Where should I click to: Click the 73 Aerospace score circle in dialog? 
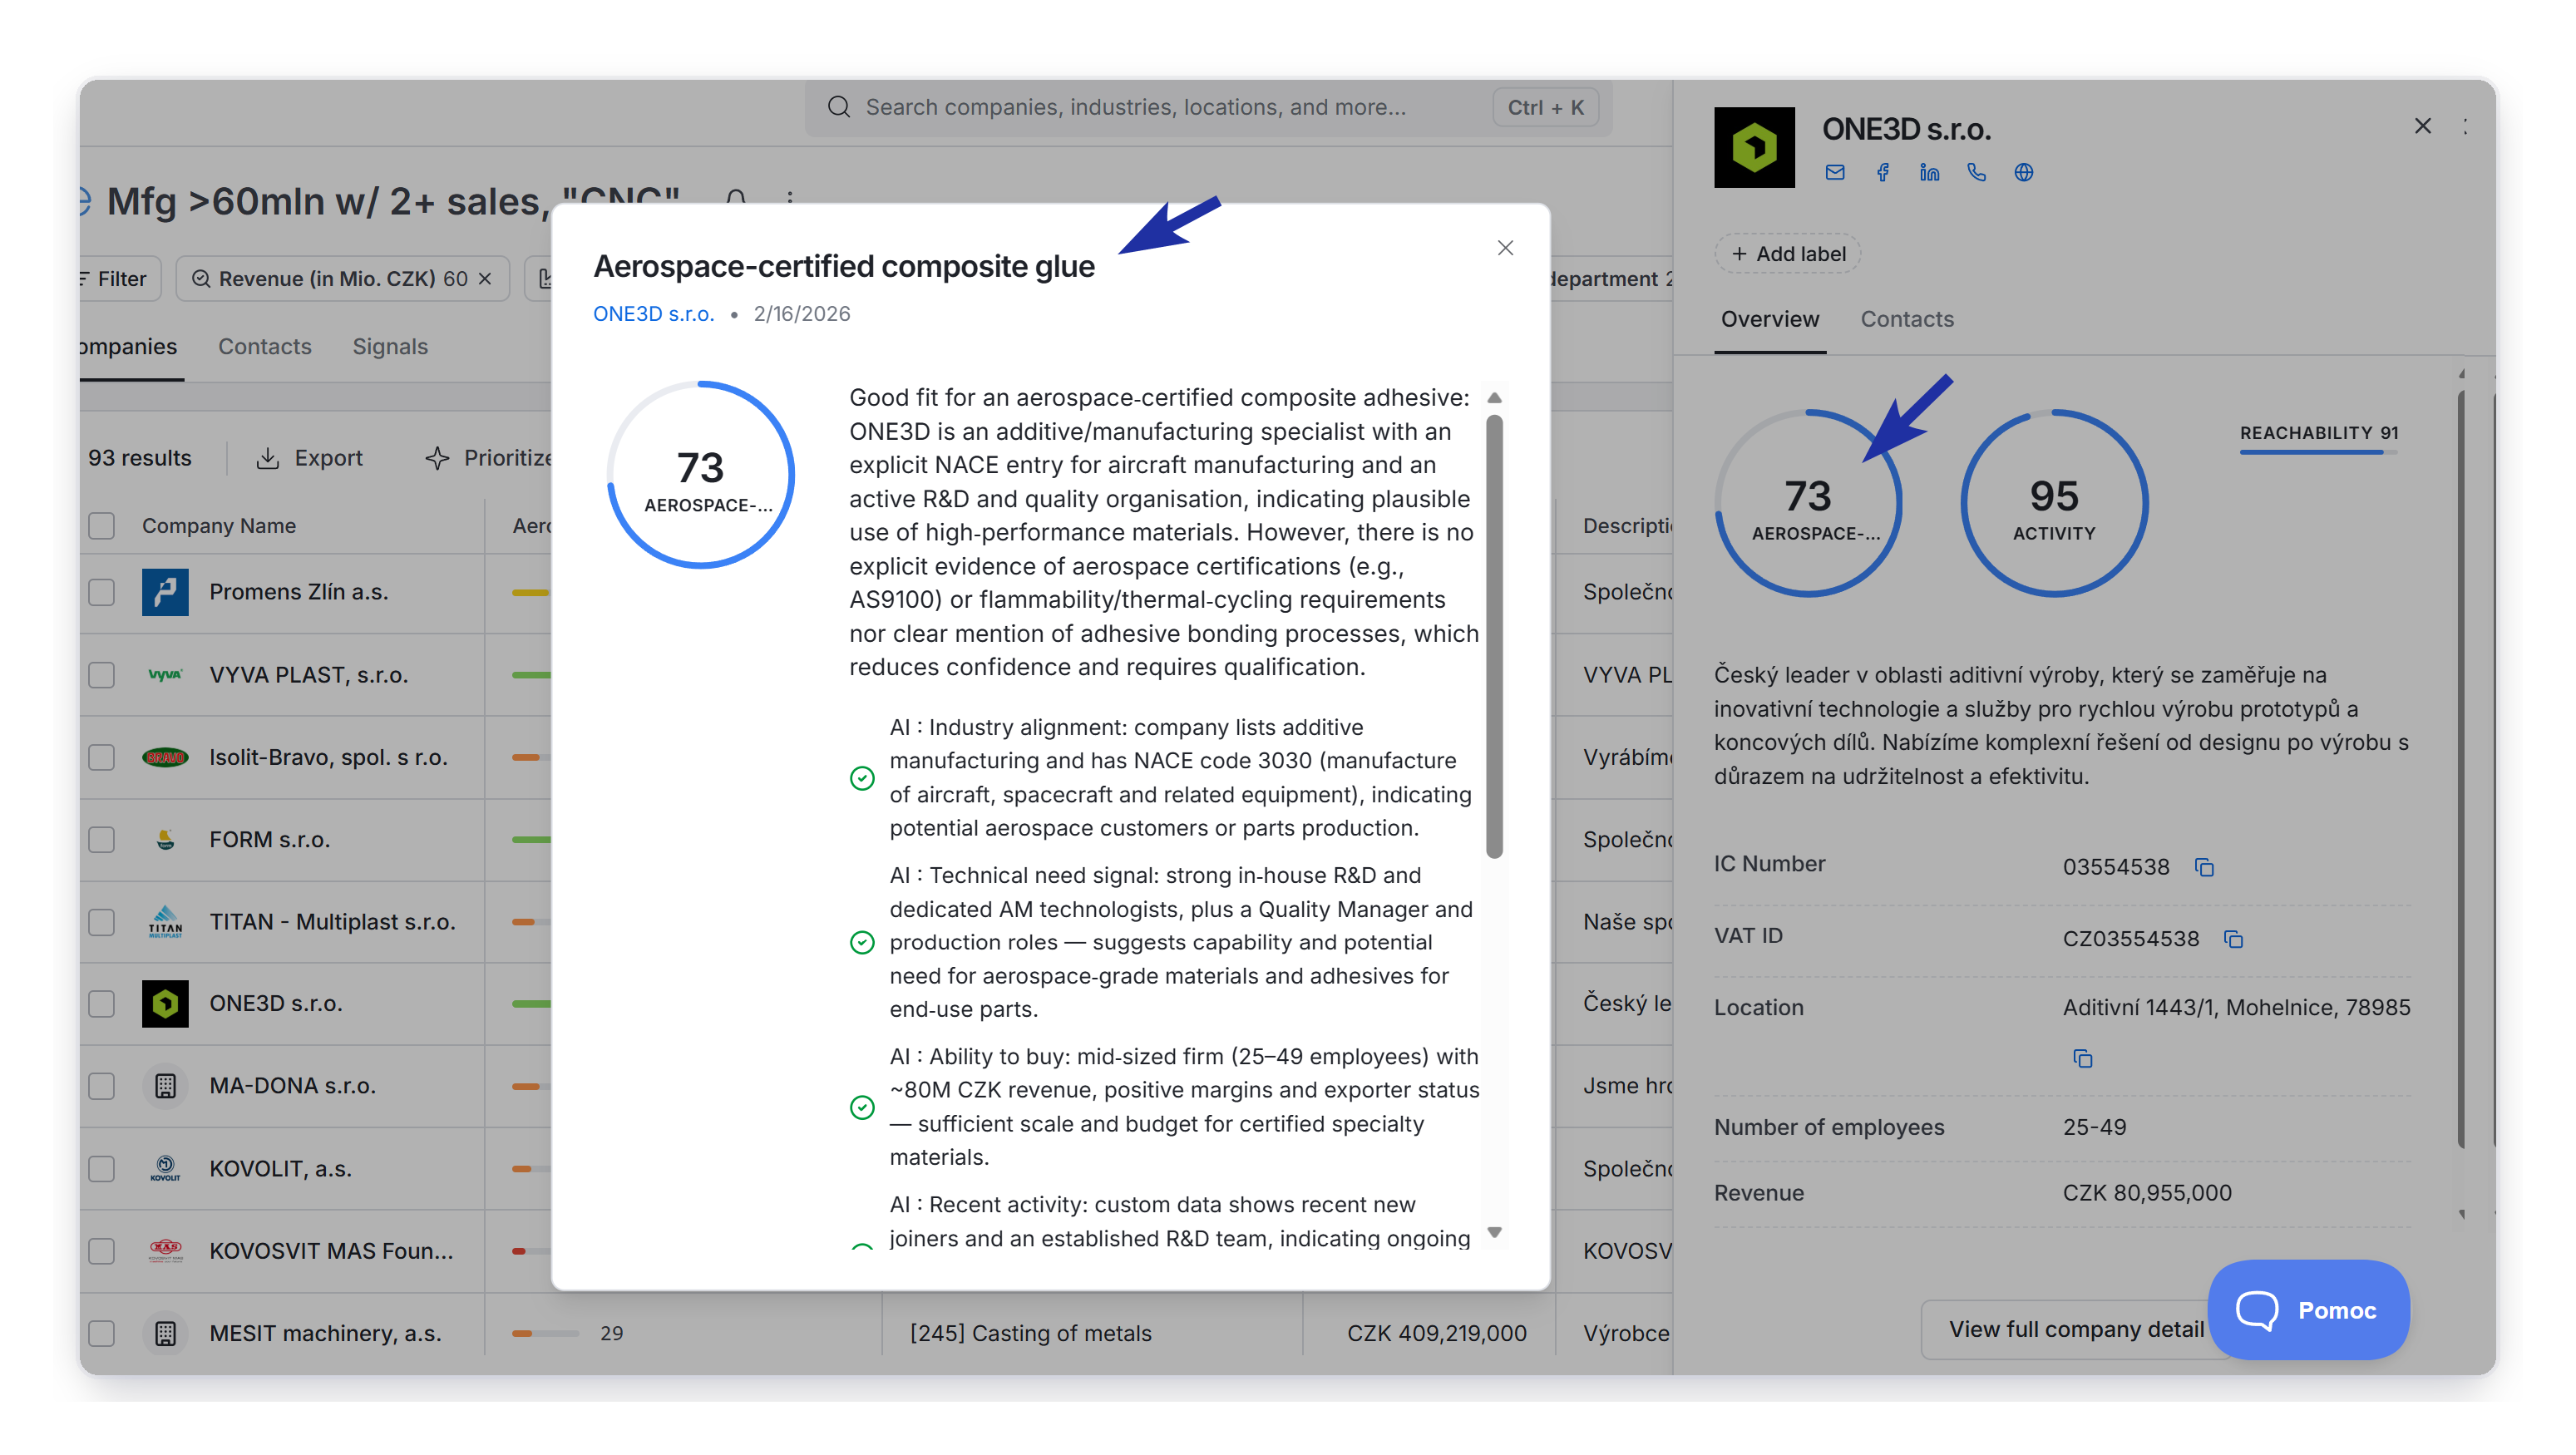click(x=700, y=475)
